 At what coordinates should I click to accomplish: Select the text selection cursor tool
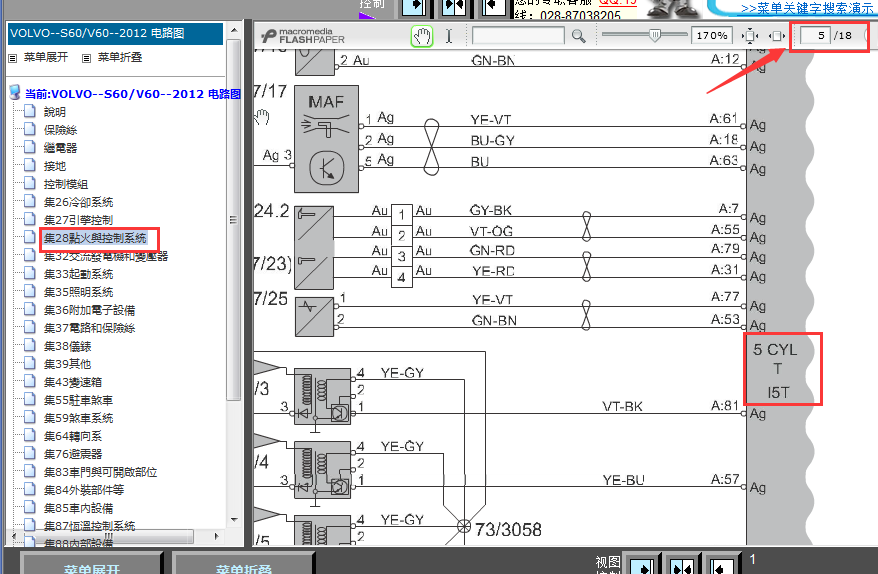click(449, 36)
